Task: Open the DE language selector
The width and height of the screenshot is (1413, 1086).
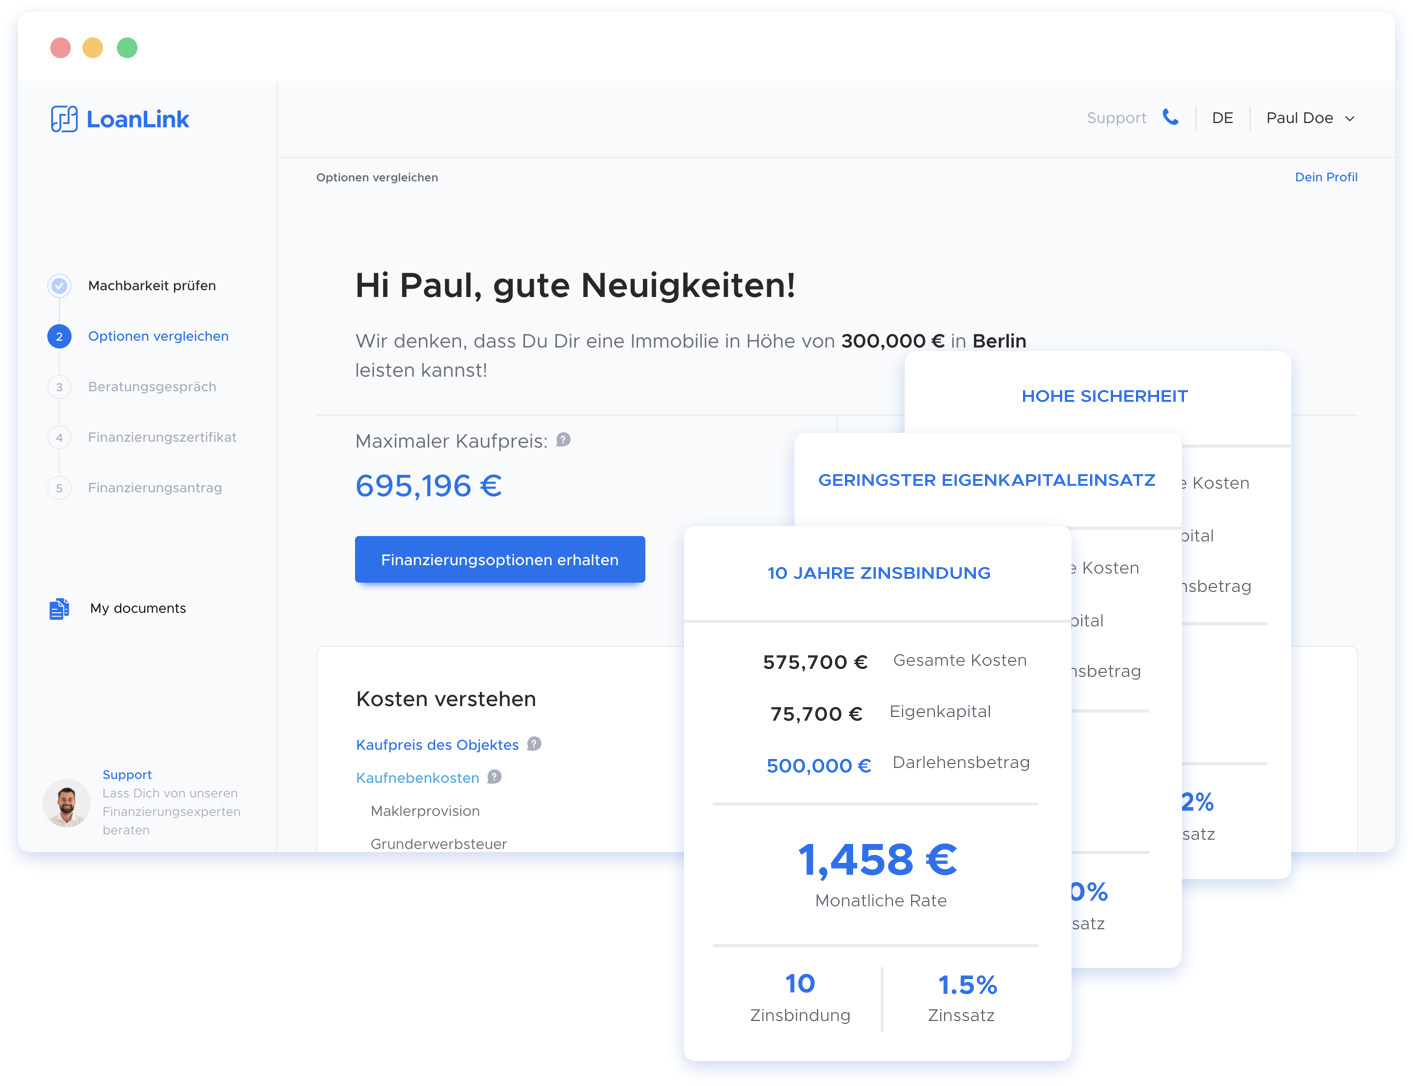Action: click(x=1222, y=118)
